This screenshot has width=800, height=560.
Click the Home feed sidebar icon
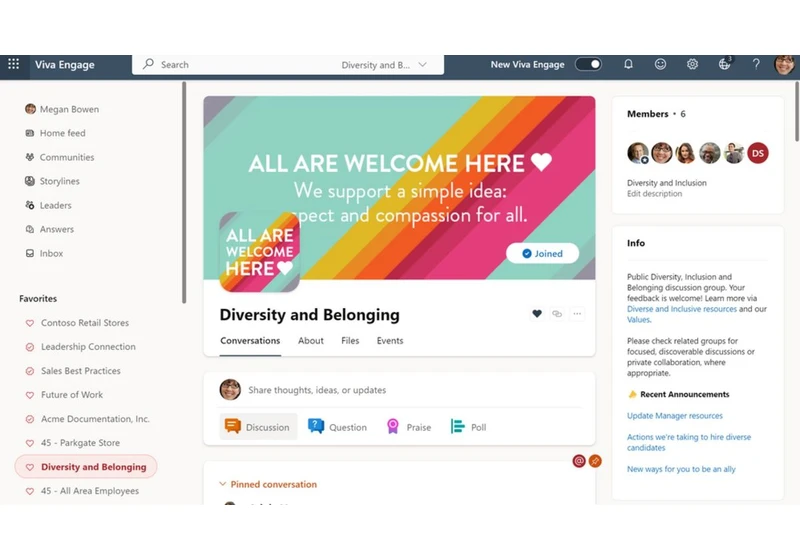(x=30, y=133)
